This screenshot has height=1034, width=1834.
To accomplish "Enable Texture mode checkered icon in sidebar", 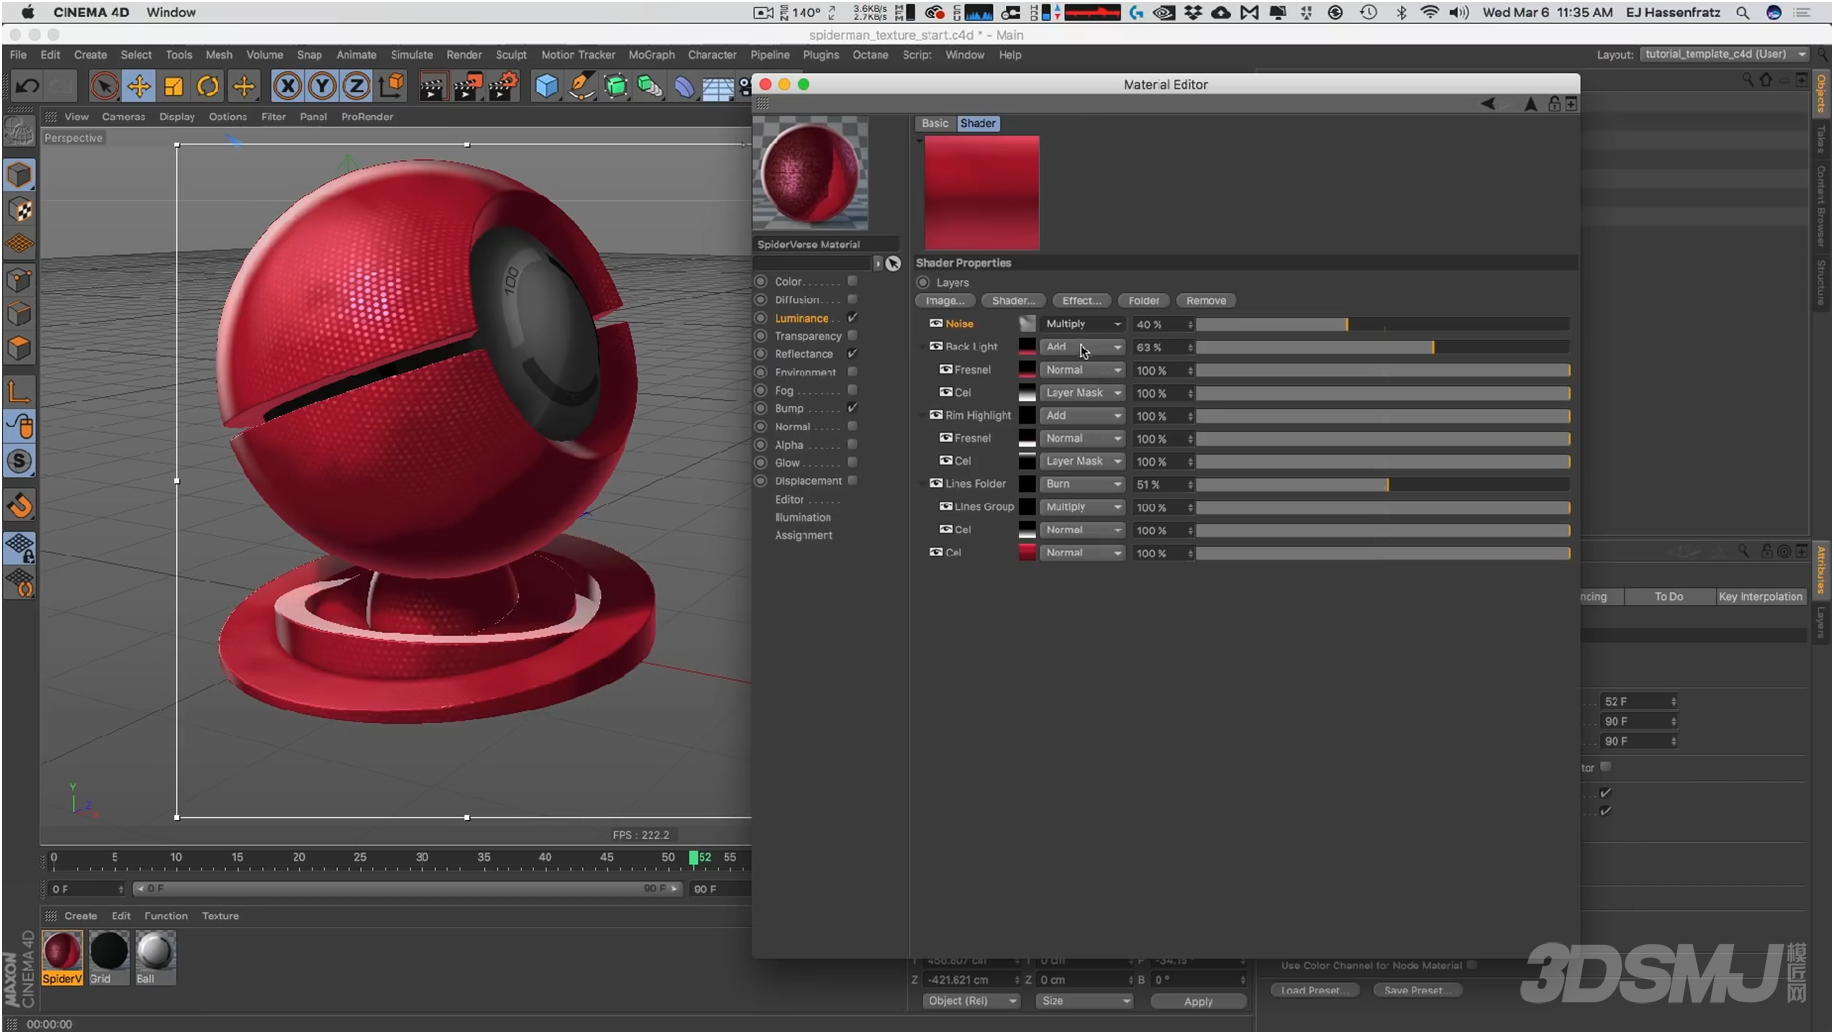I will tap(19, 210).
